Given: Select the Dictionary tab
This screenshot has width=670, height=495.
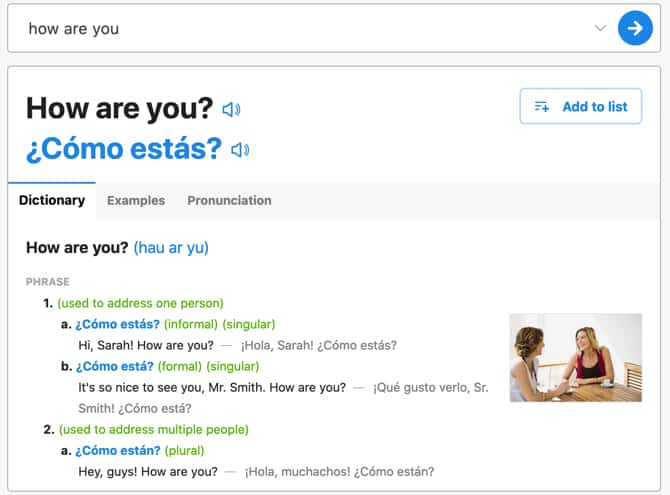Looking at the screenshot, I should click(52, 200).
